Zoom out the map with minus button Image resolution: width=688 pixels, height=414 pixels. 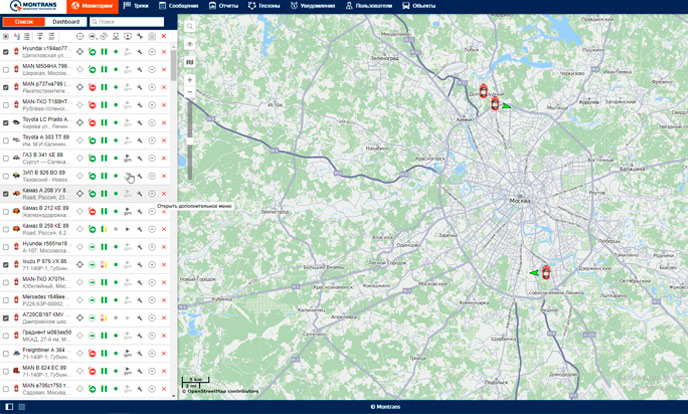pyautogui.click(x=190, y=92)
